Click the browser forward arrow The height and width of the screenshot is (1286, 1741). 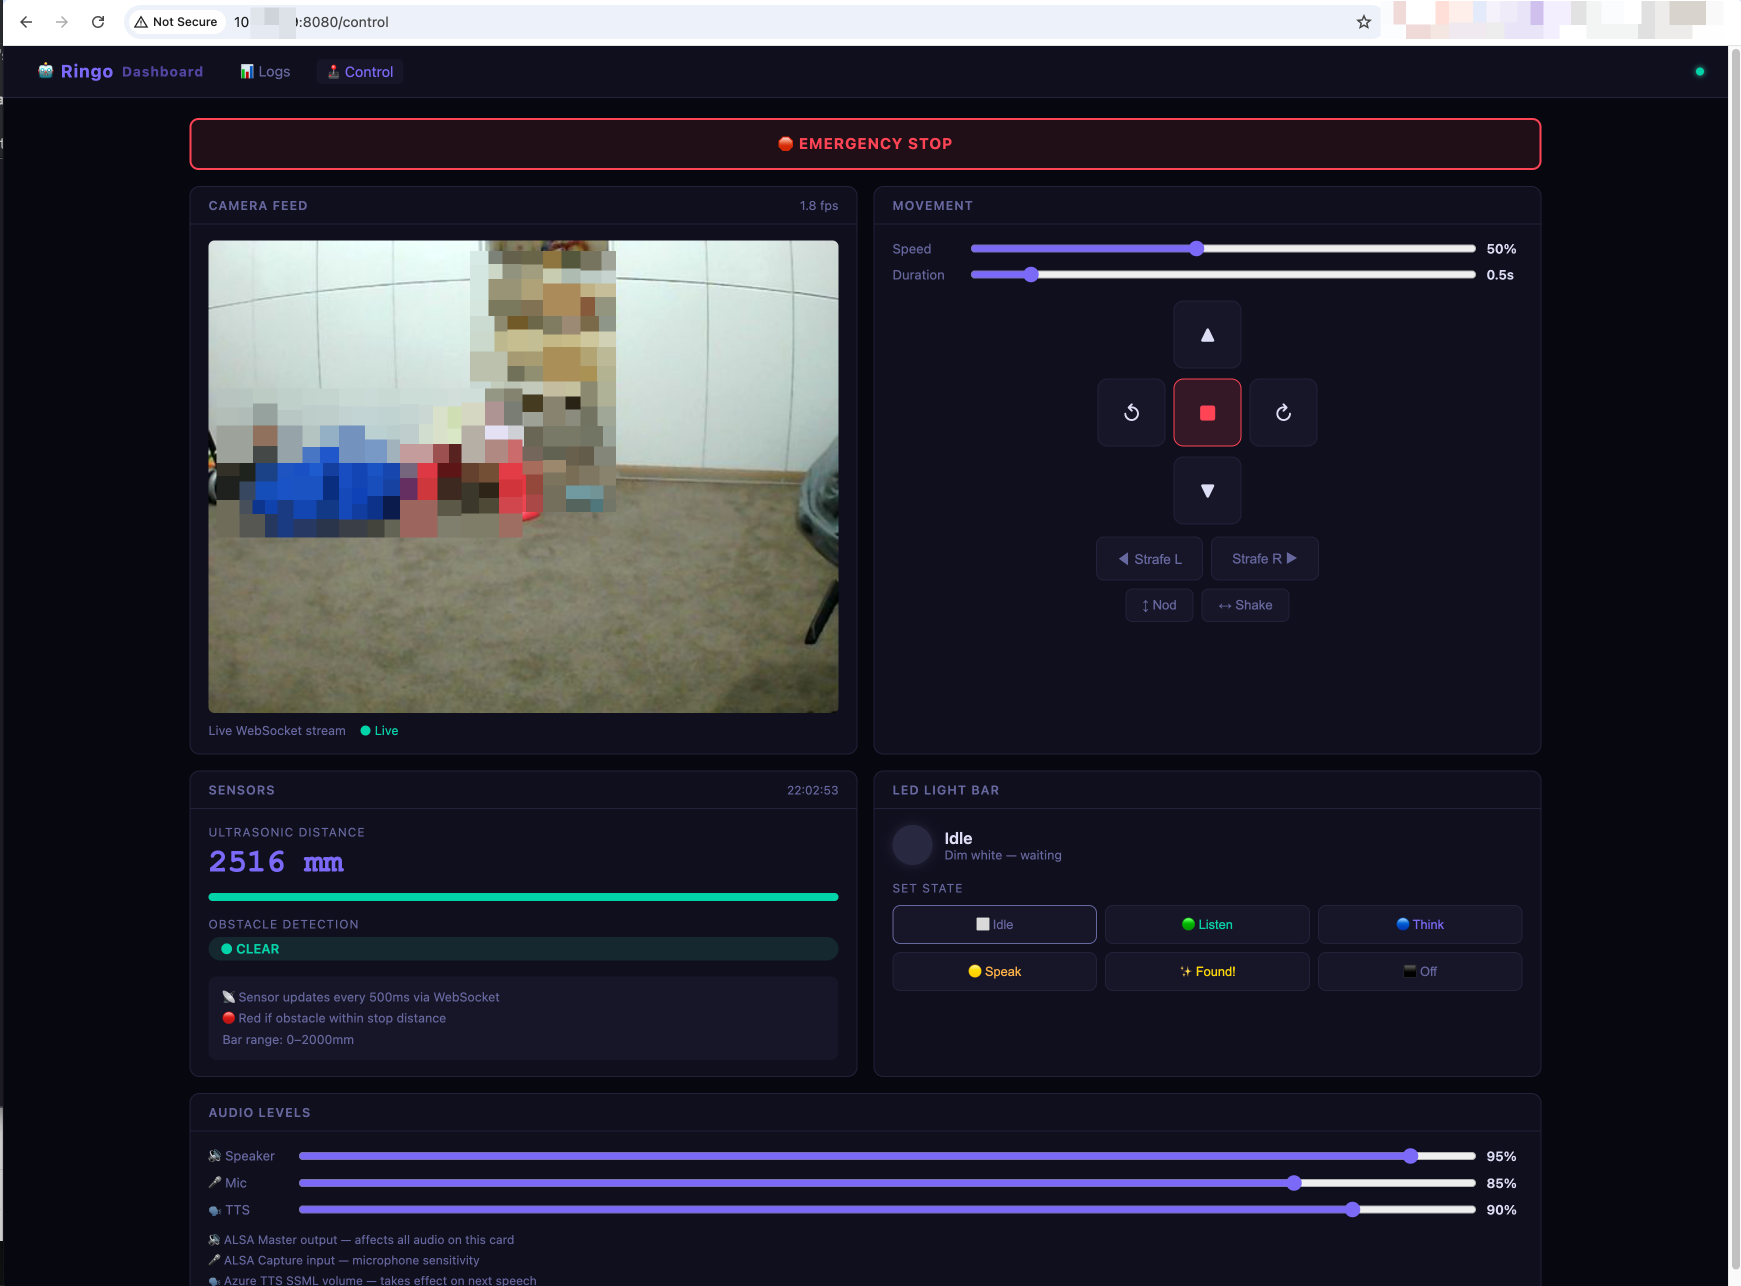[62, 21]
